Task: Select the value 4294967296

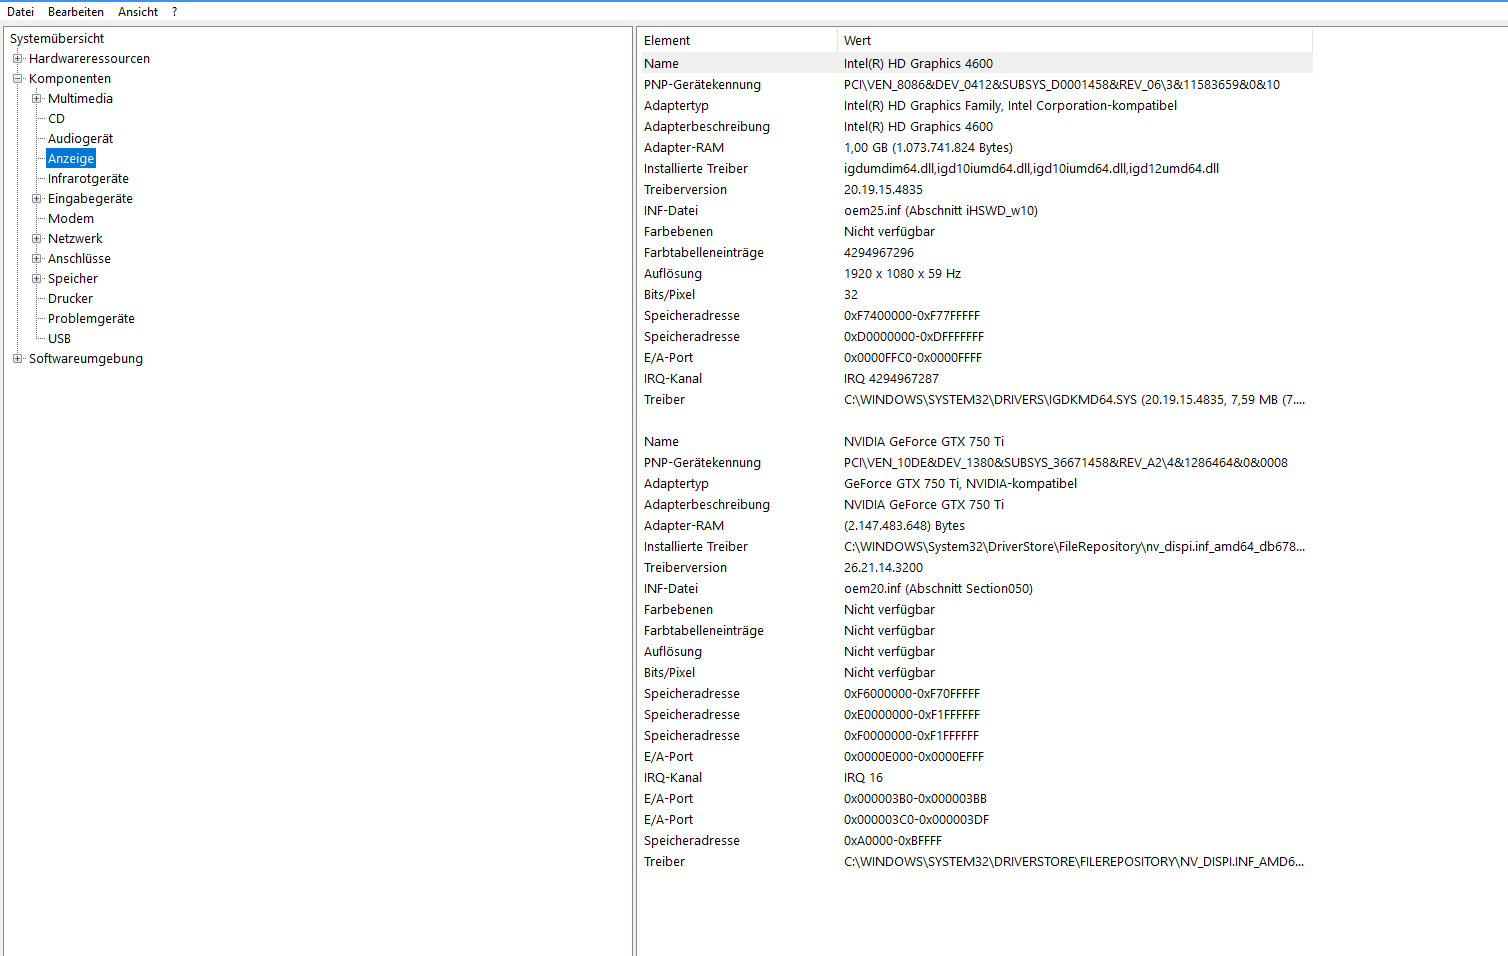Action: [879, 253]
